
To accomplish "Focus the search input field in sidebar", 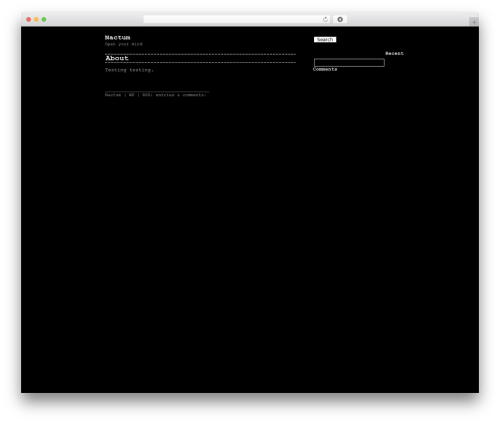I will (349, 63).
